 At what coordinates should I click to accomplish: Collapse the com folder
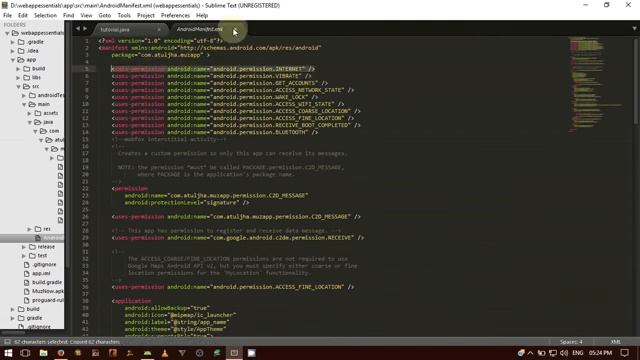(x=36, y=131)
